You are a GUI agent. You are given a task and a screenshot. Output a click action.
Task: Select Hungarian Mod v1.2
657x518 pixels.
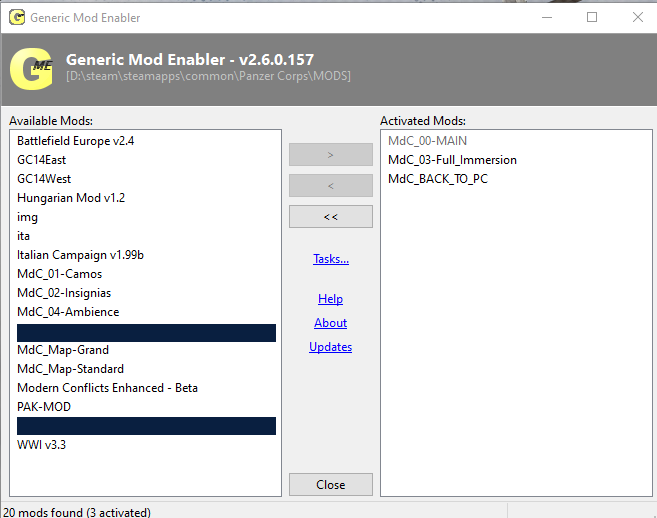tap(71, 198)
